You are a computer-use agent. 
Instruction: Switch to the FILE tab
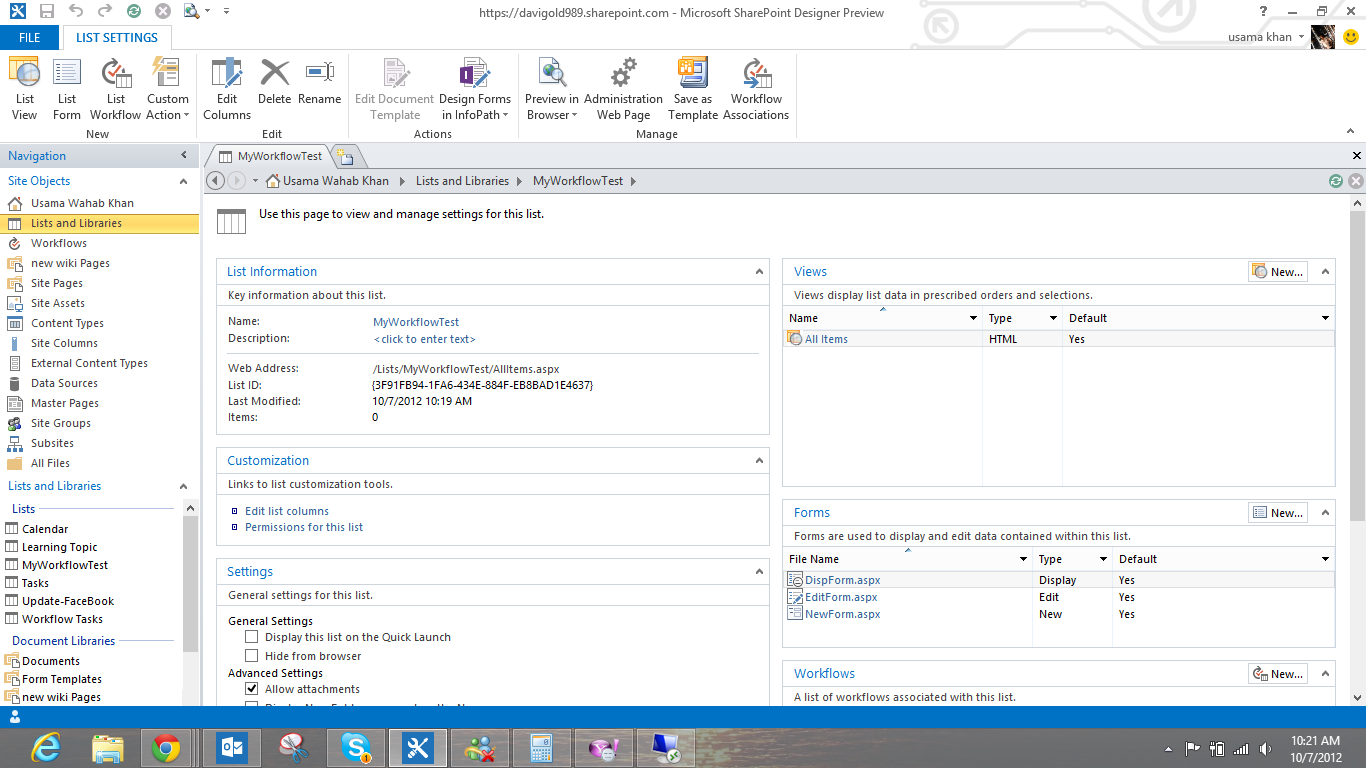[30, 36]
